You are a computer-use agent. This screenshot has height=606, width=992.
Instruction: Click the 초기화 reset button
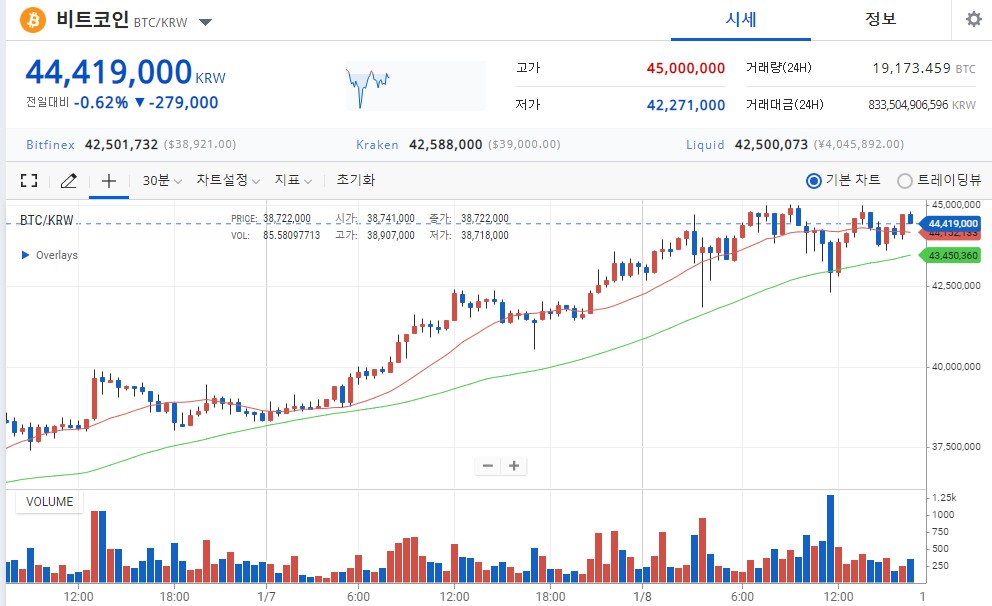[356, 180]
